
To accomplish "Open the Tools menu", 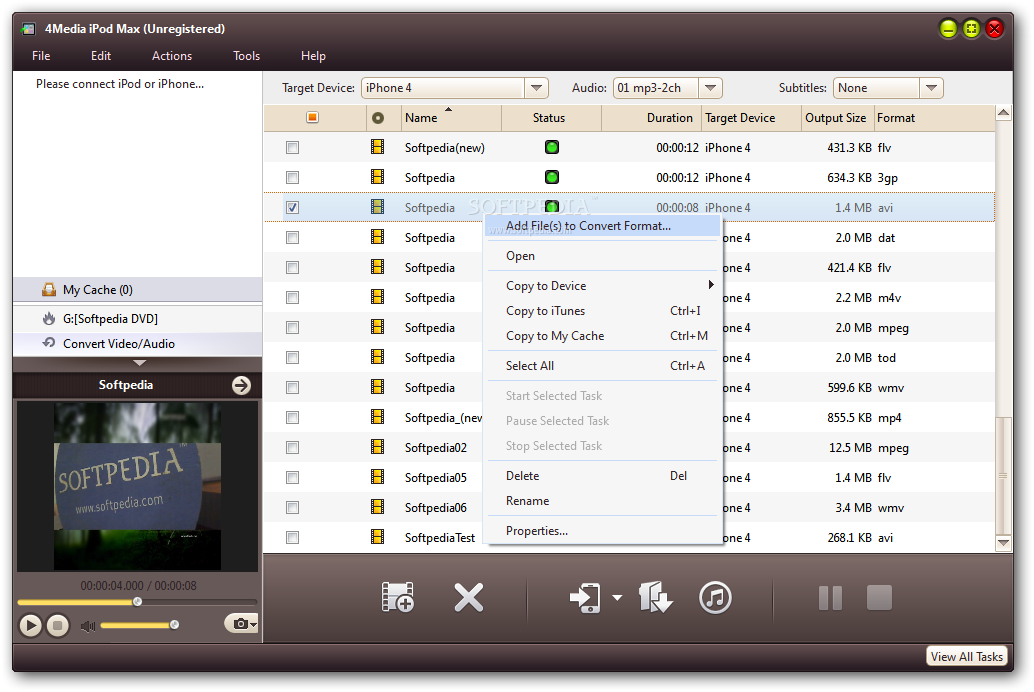I will [x=247, y=56].
